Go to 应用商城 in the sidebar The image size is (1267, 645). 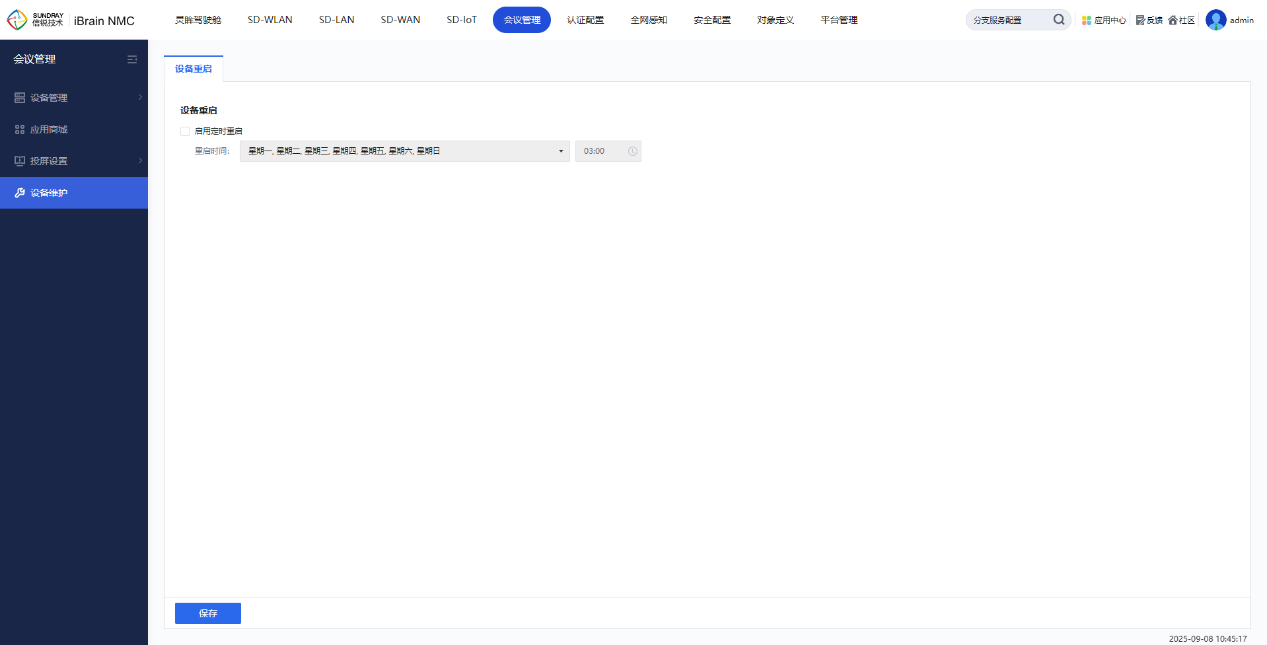48,130
